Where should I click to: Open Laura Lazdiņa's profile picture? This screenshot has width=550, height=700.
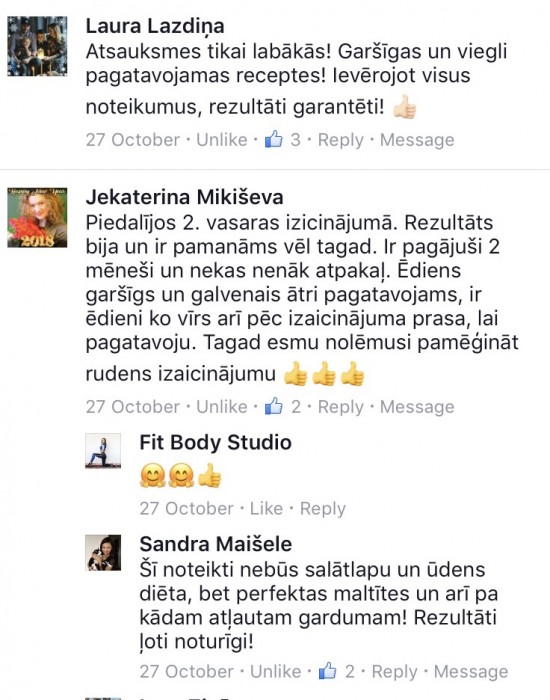click(x=38, y=46)
